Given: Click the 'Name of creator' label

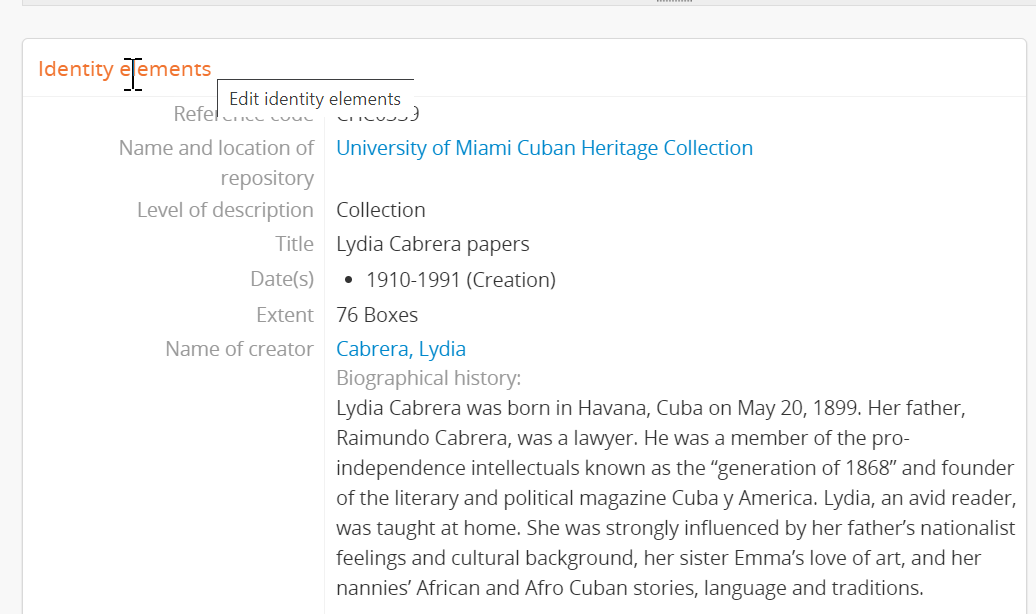Looking at the screenshot, I should [239, 349].
